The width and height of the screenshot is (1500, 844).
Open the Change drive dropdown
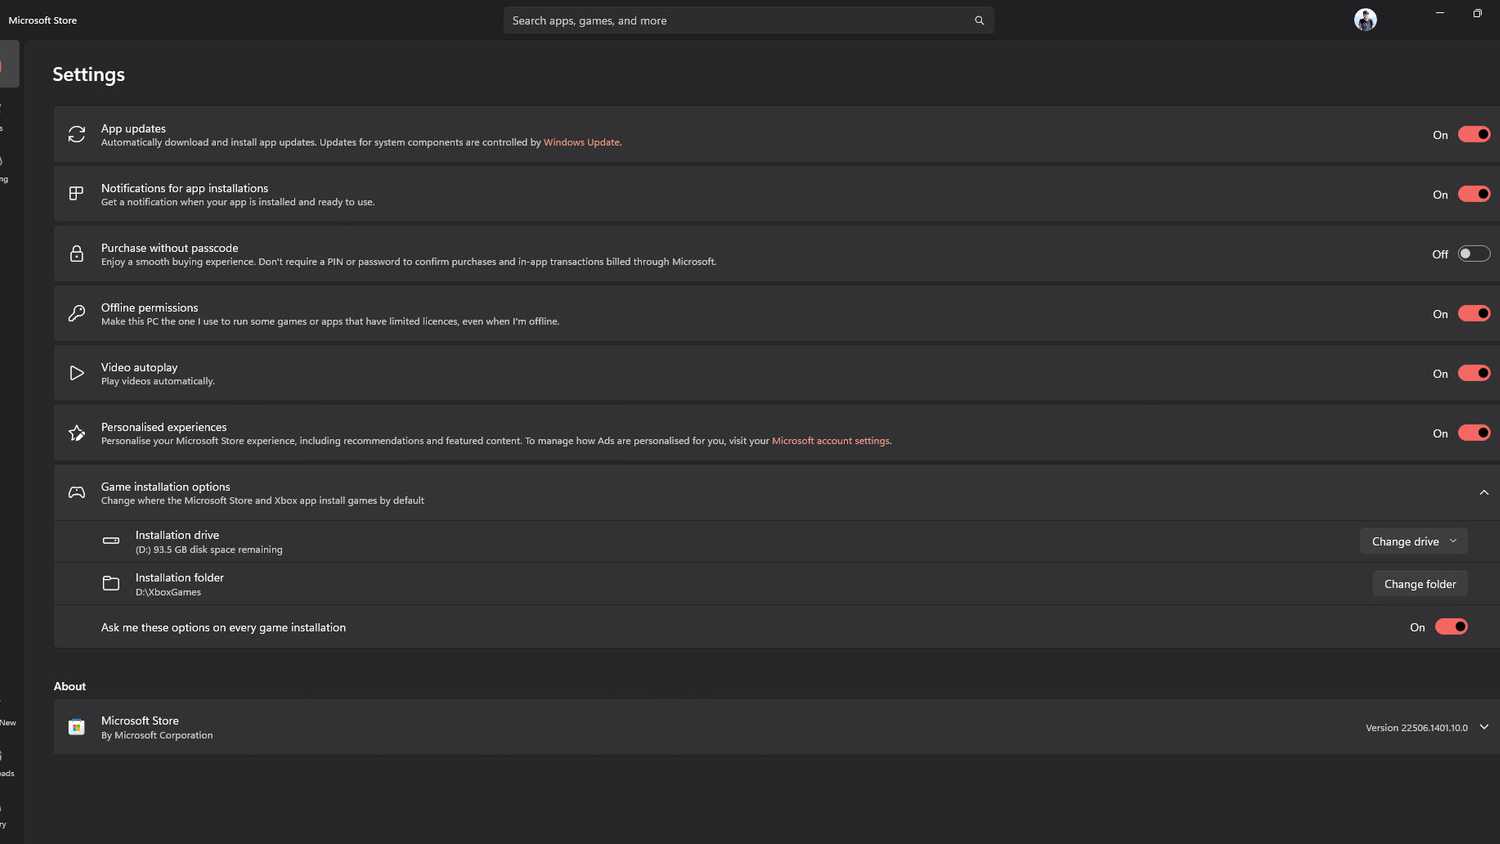(1414, 541)
